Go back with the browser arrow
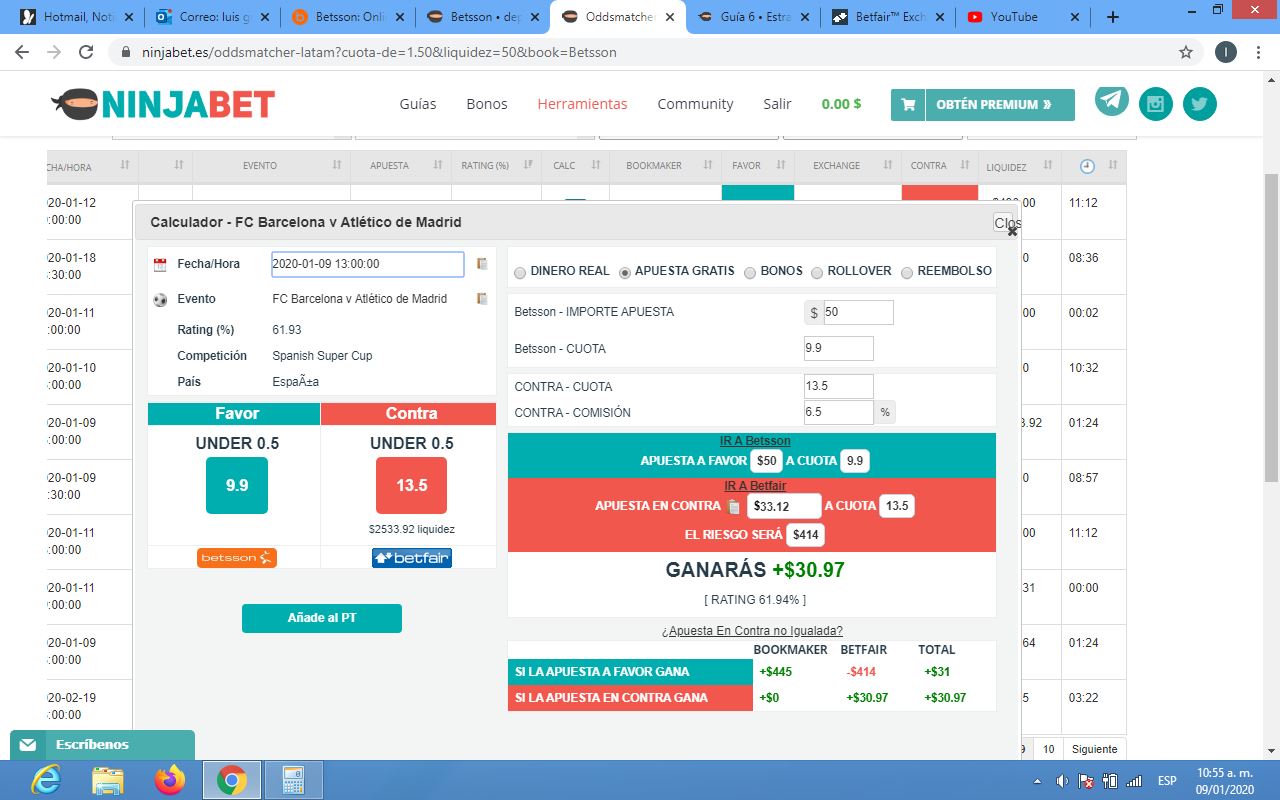 [x=22, y=52]
